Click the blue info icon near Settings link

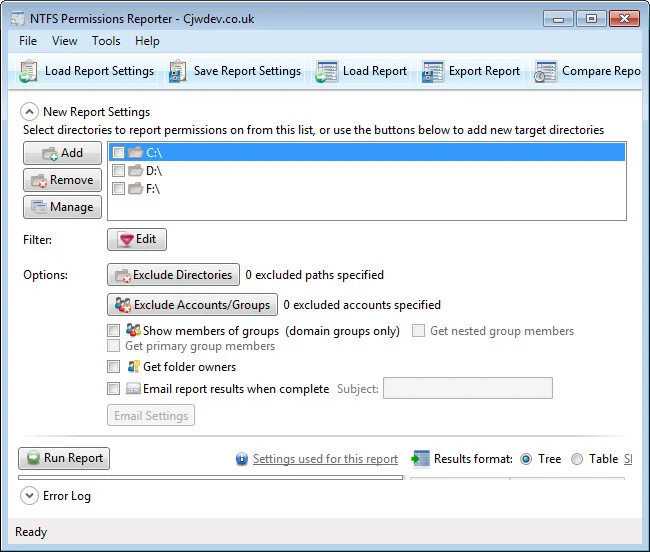pyautogui.click(x=242, y=459)
